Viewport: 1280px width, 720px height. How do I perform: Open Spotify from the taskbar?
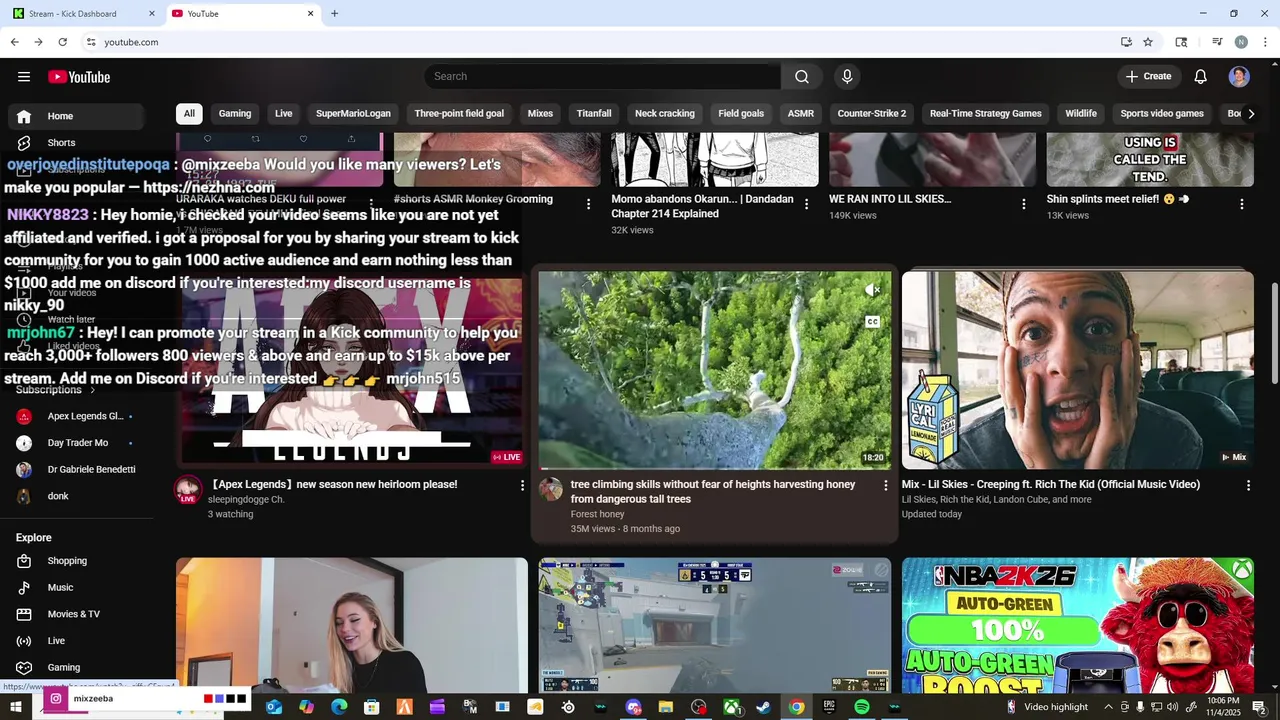pyautogui.click(x=862, y=707)
